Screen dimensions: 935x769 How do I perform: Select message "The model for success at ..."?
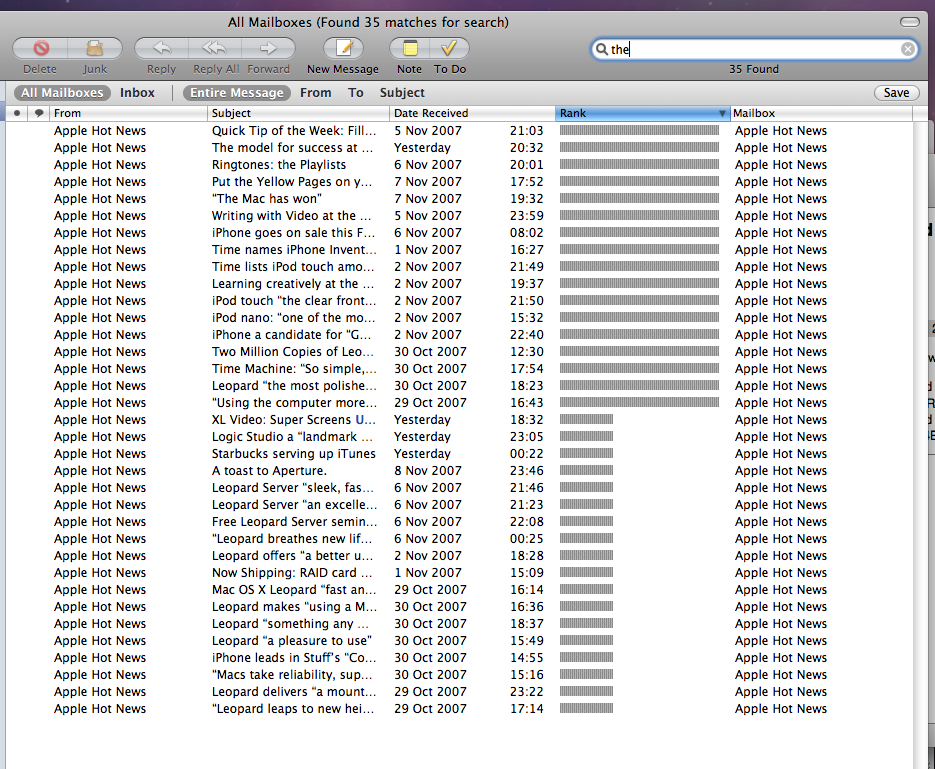[459, 147]
